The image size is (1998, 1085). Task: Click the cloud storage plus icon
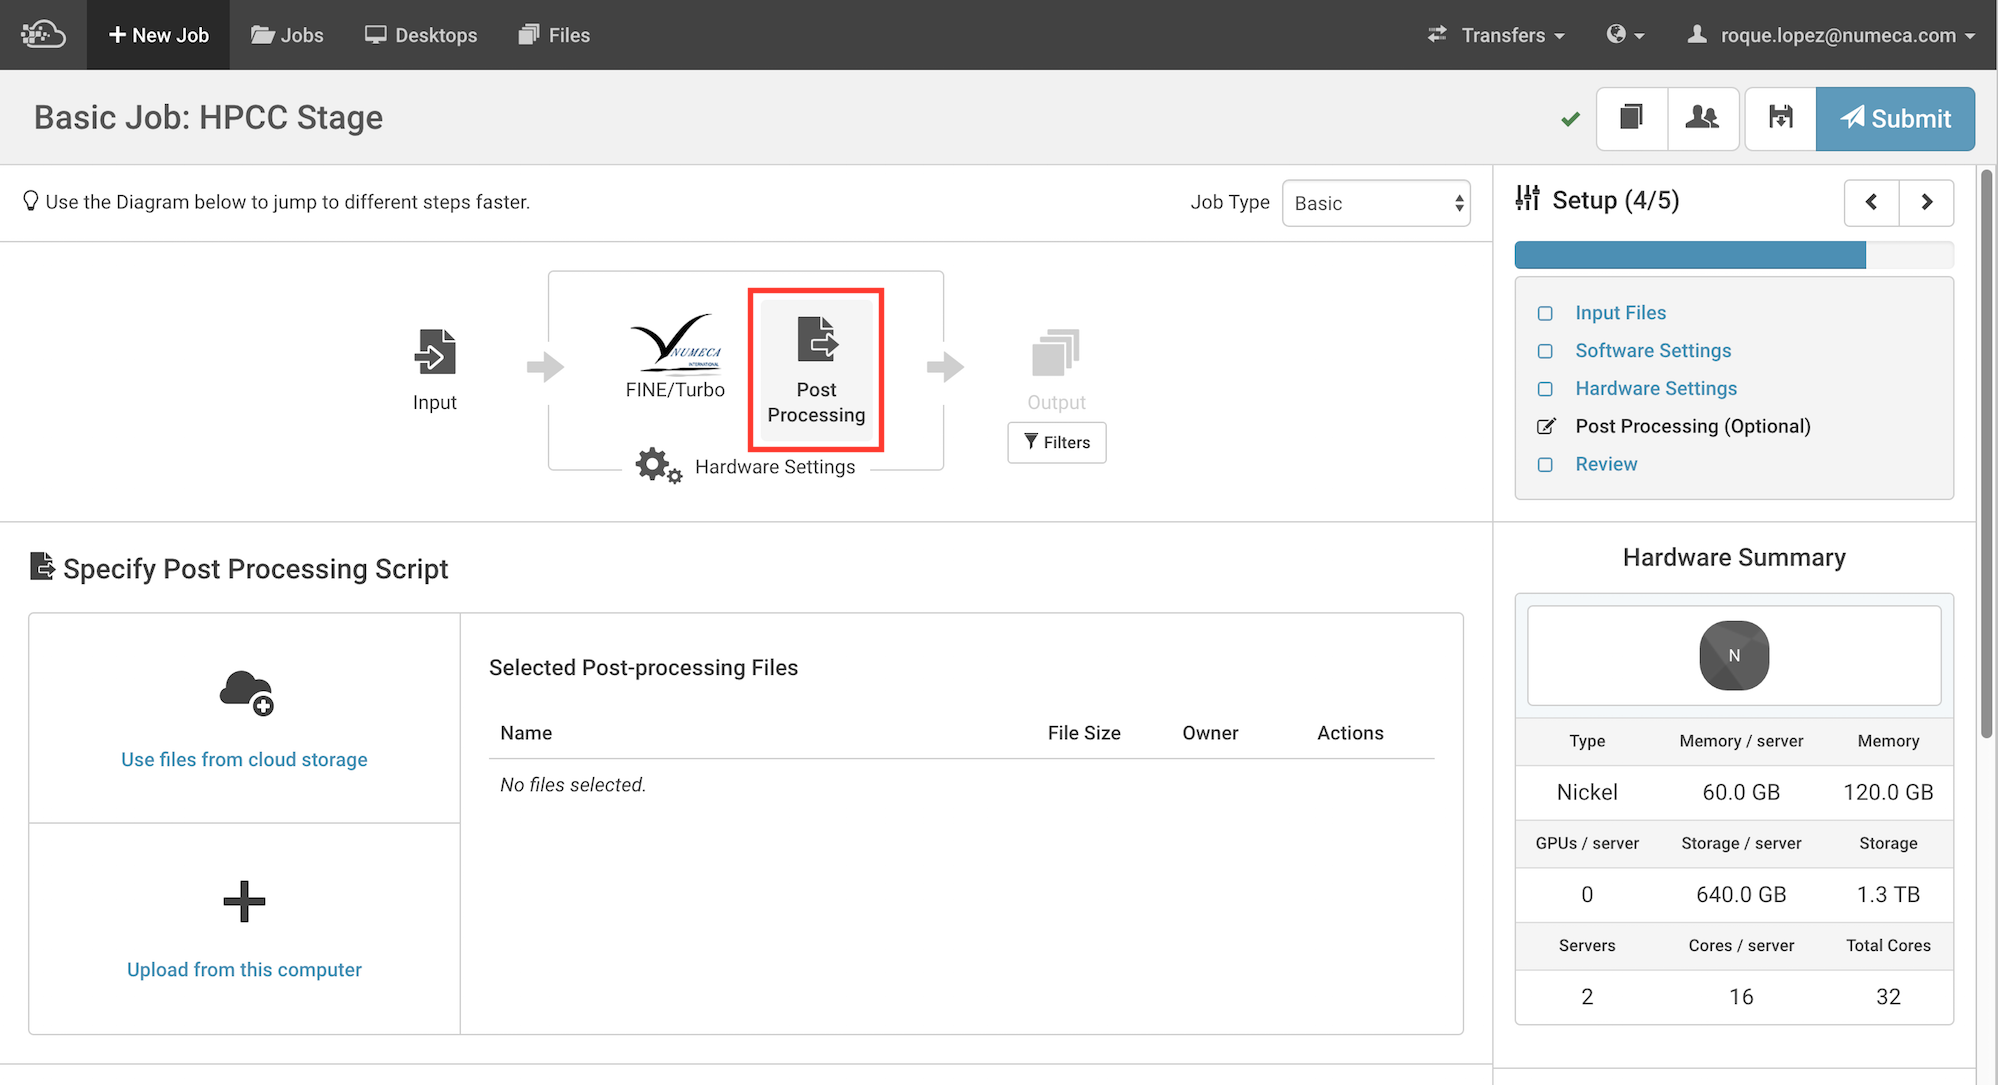246,693
